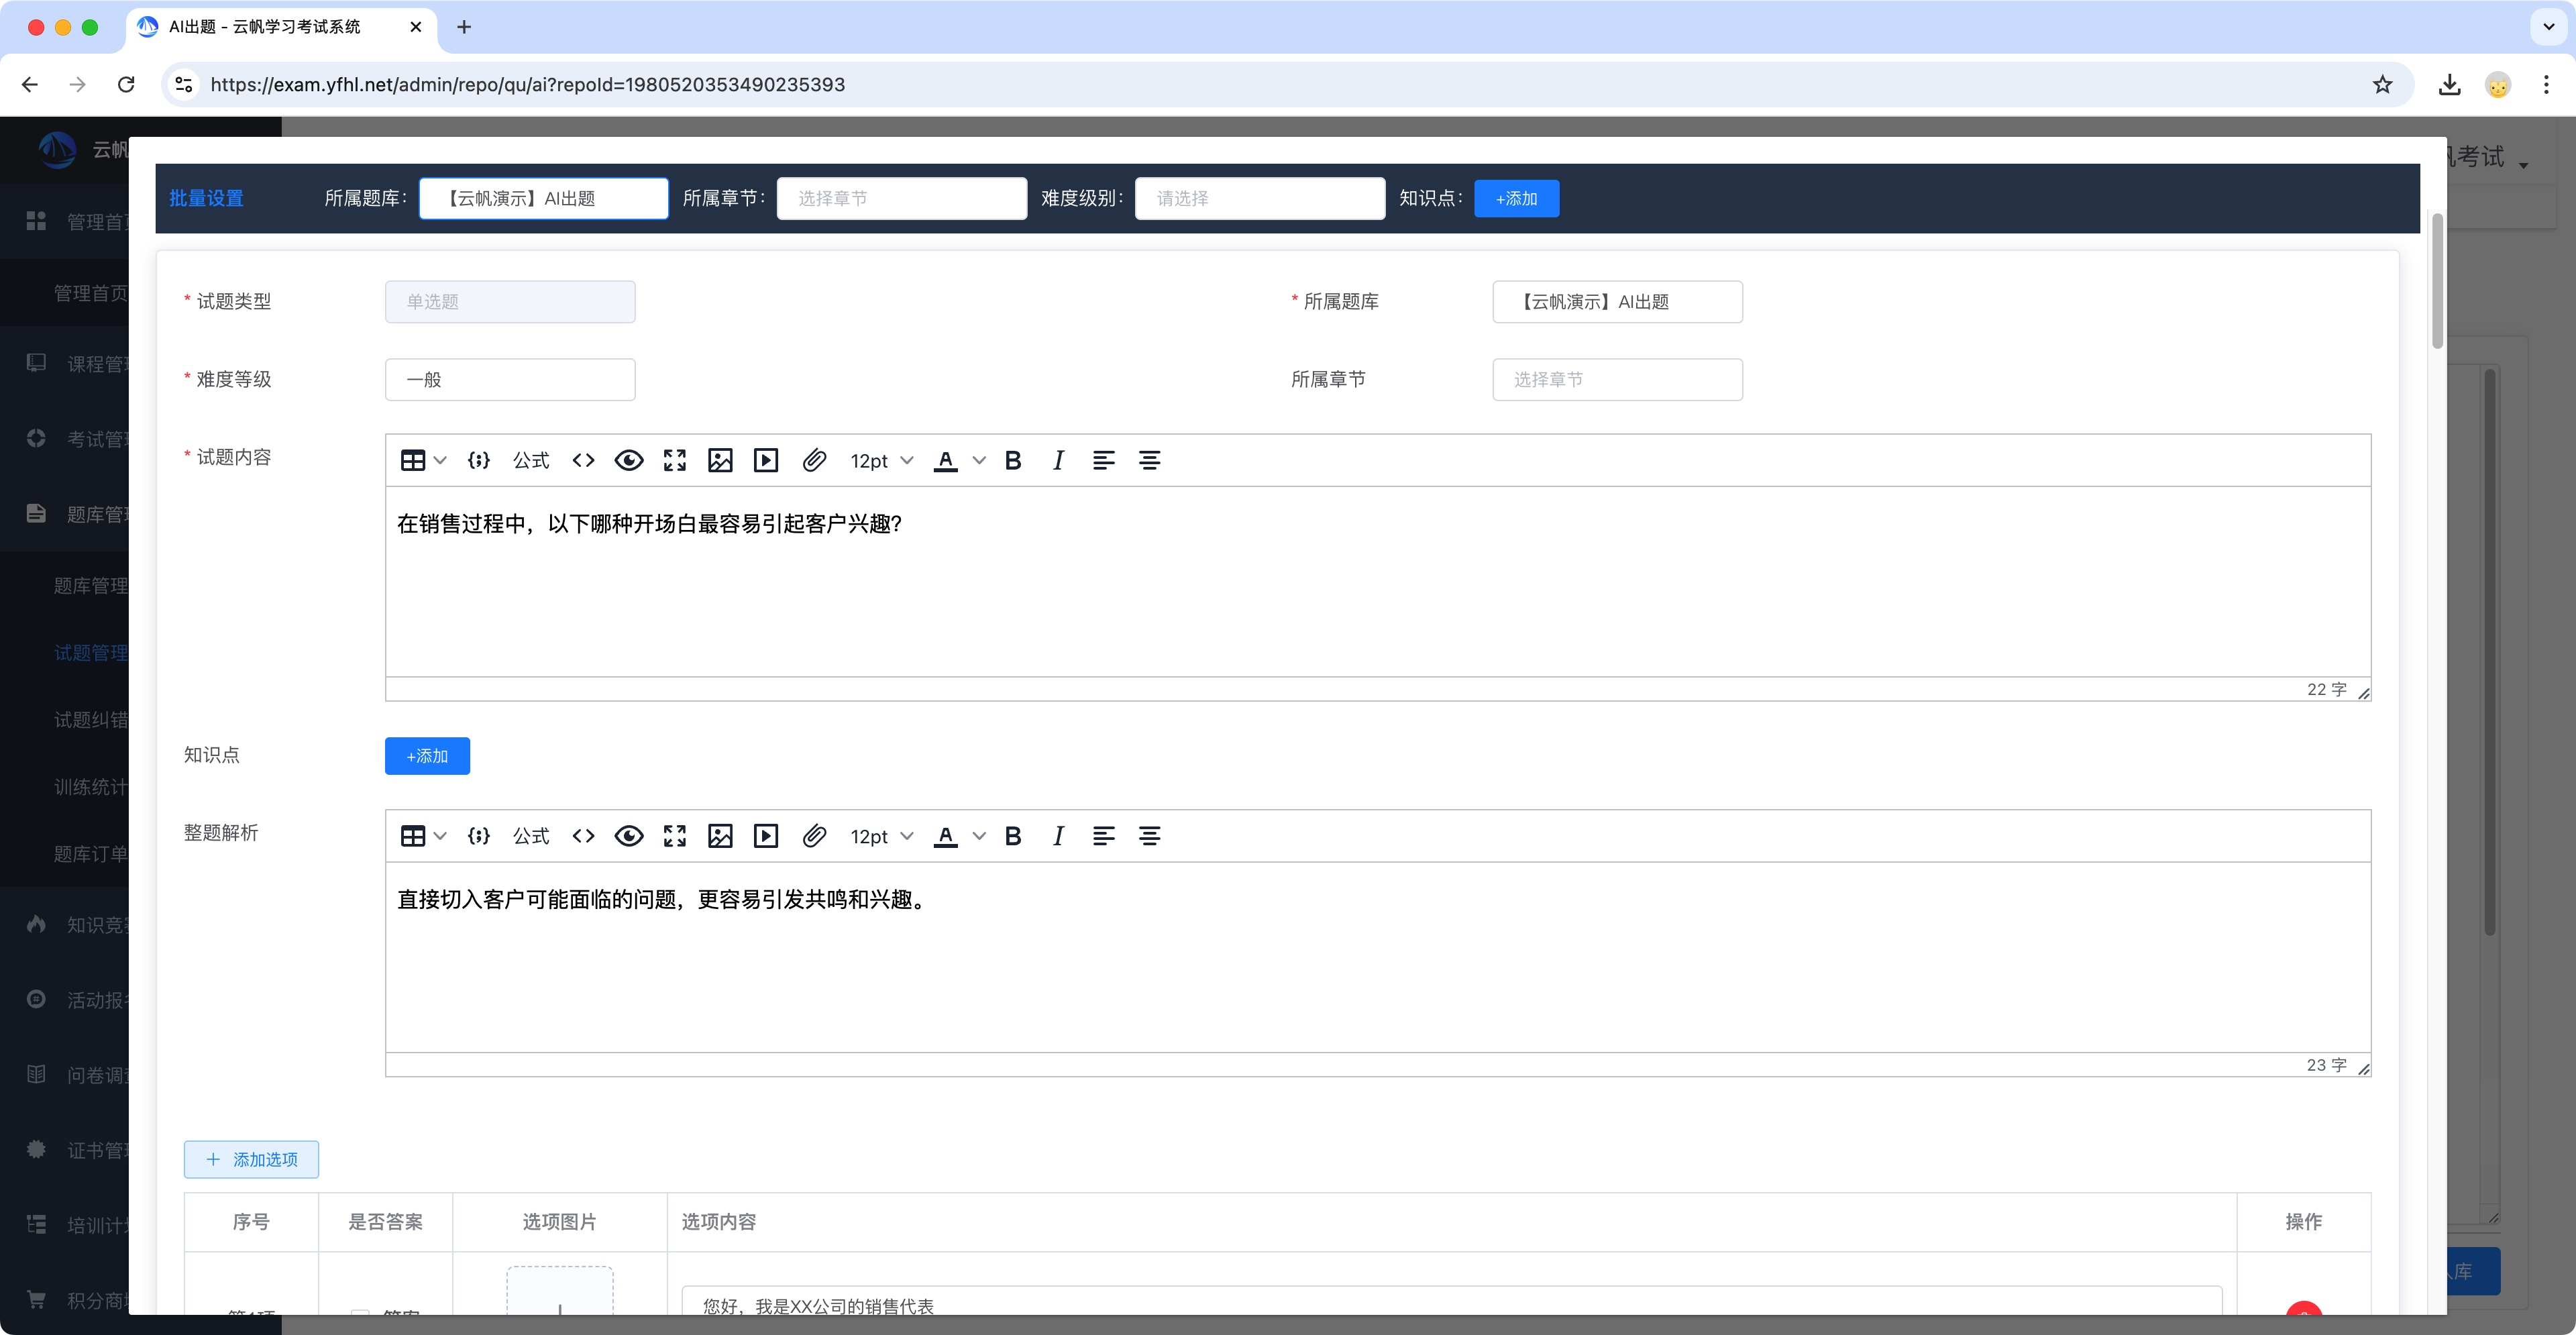Viewport: 2576px width, 1335px height.
Task: Open 公式 formula tool in 试题内容 editor
Action: click(x=531, y=460)
